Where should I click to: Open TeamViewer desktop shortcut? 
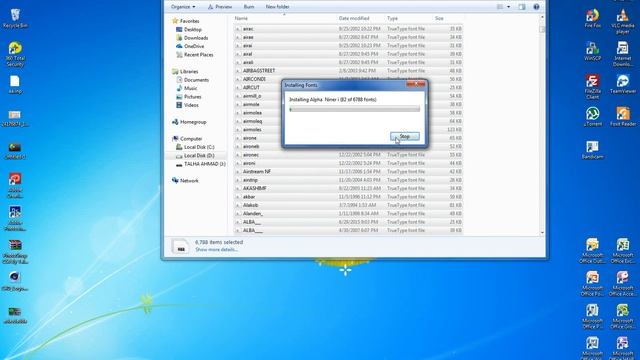click(x=622, y=84)
